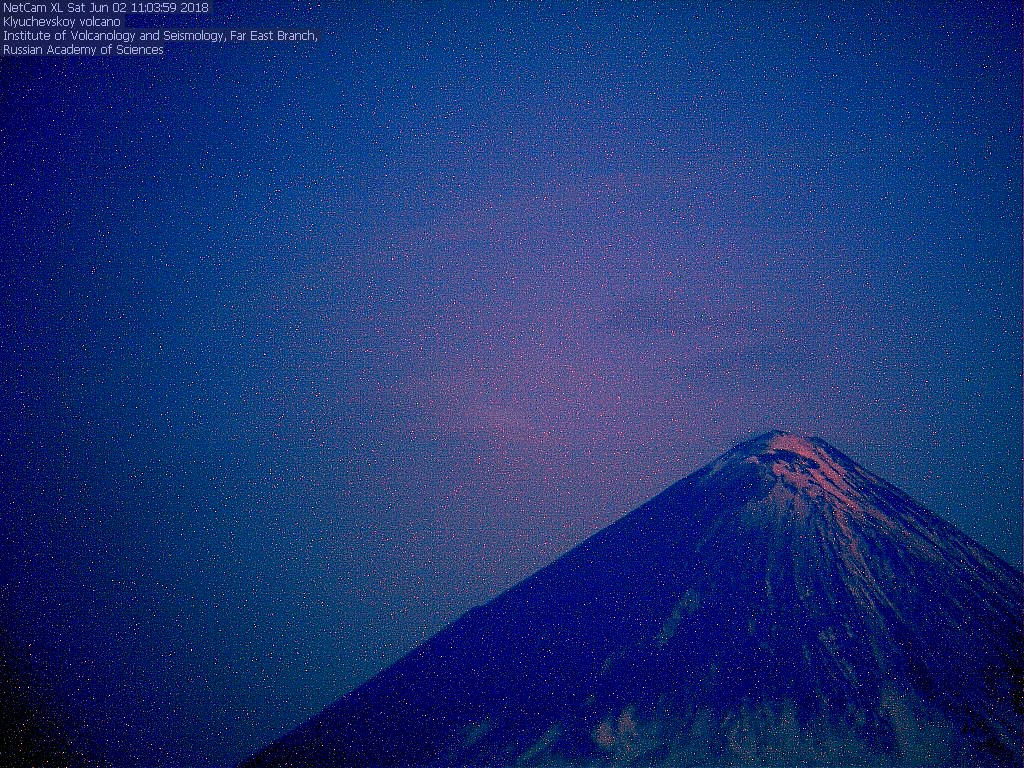Image resolution: width=1024 pixels, height=768 pixels.
Task: Click the 'Klyuchevskoy volcano' caption text
Action: point(62,22)
